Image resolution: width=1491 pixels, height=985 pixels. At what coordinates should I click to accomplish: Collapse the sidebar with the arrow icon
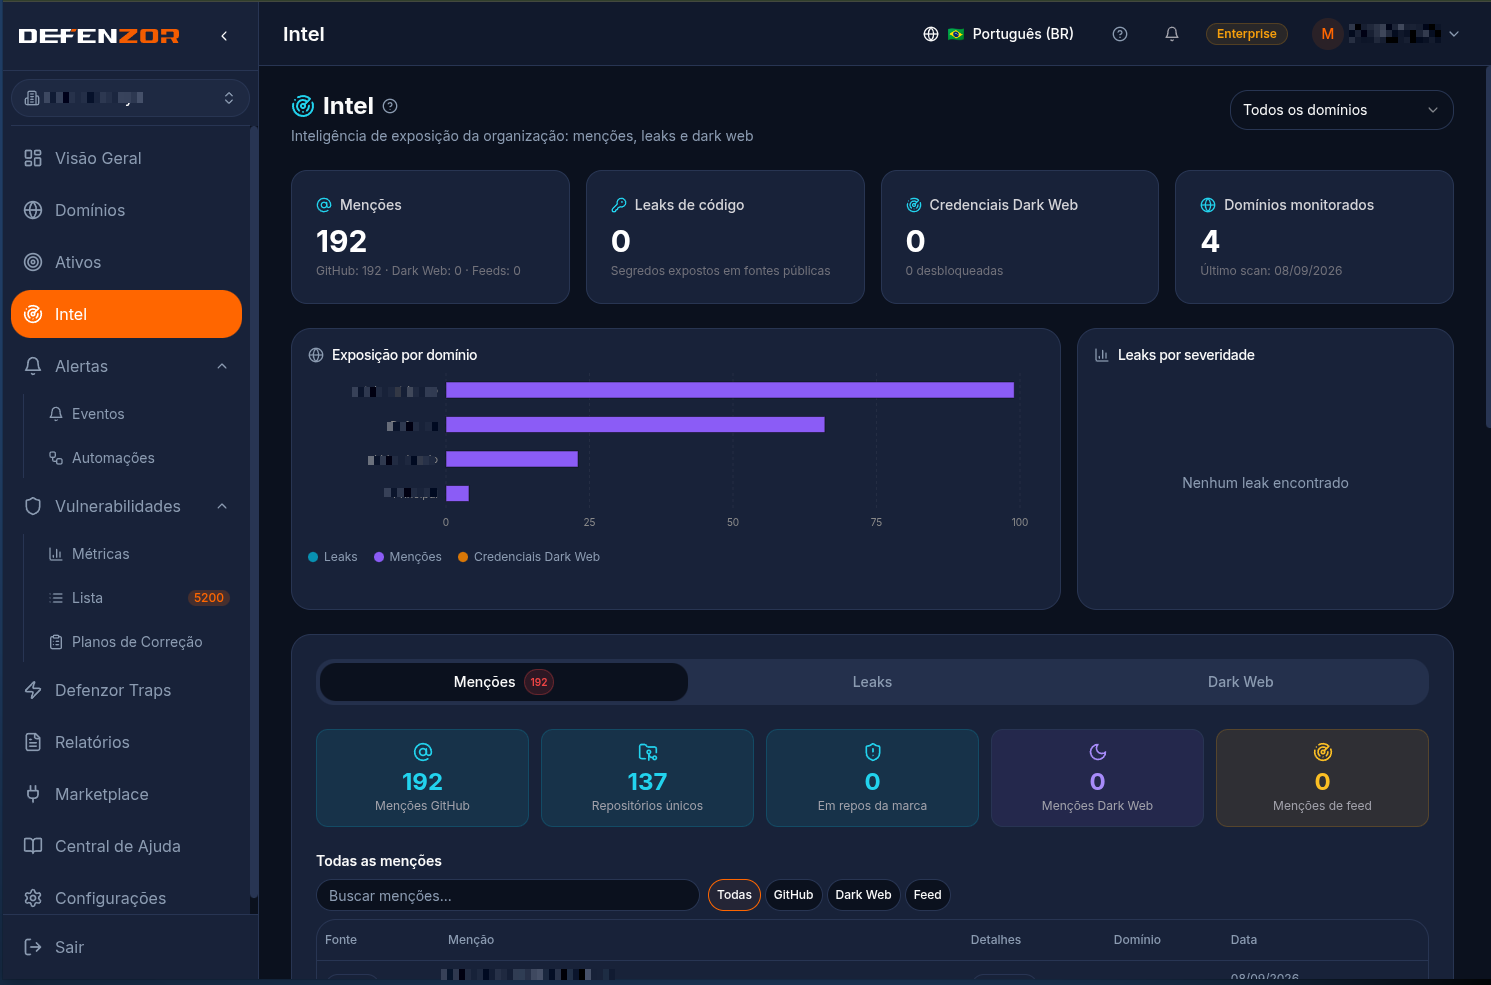pos(224,36)
